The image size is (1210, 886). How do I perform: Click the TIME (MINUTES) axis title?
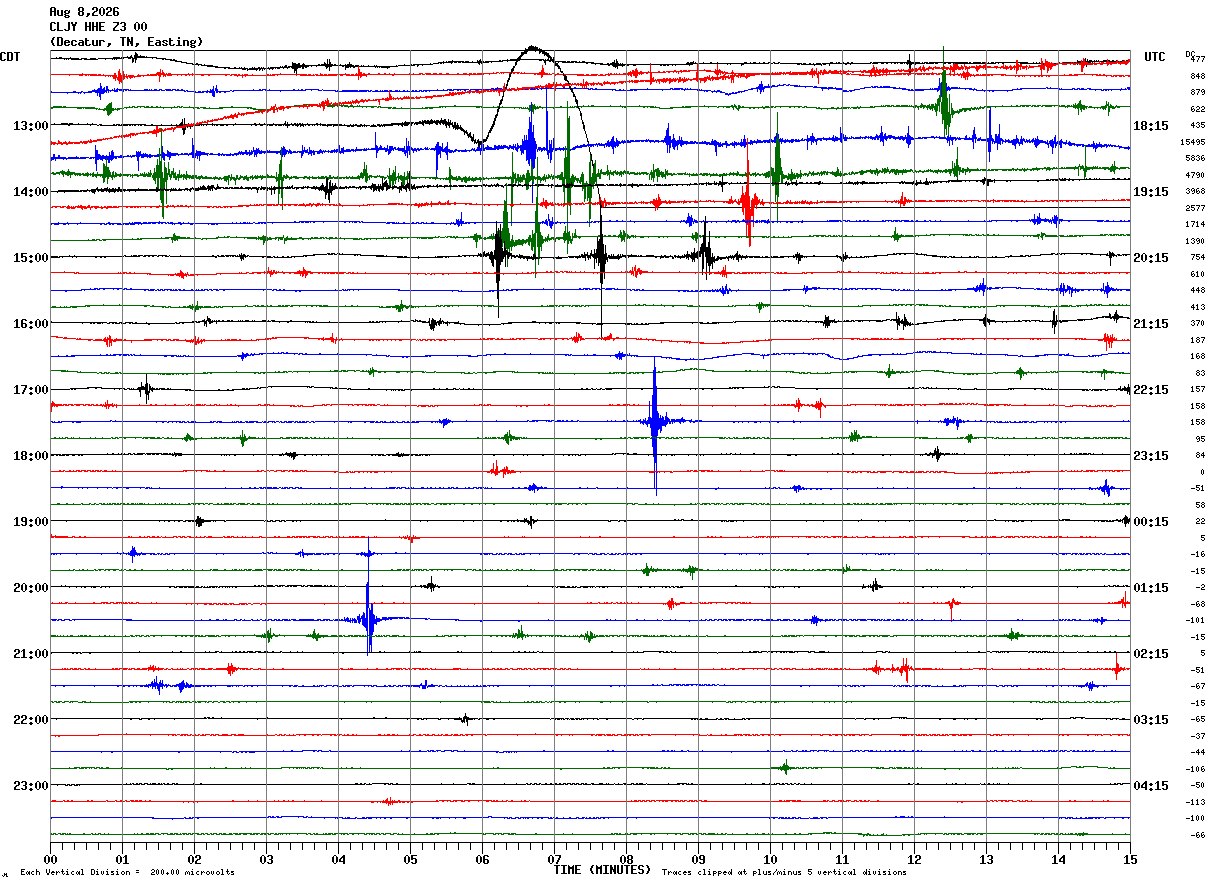[x=602, y=870]
